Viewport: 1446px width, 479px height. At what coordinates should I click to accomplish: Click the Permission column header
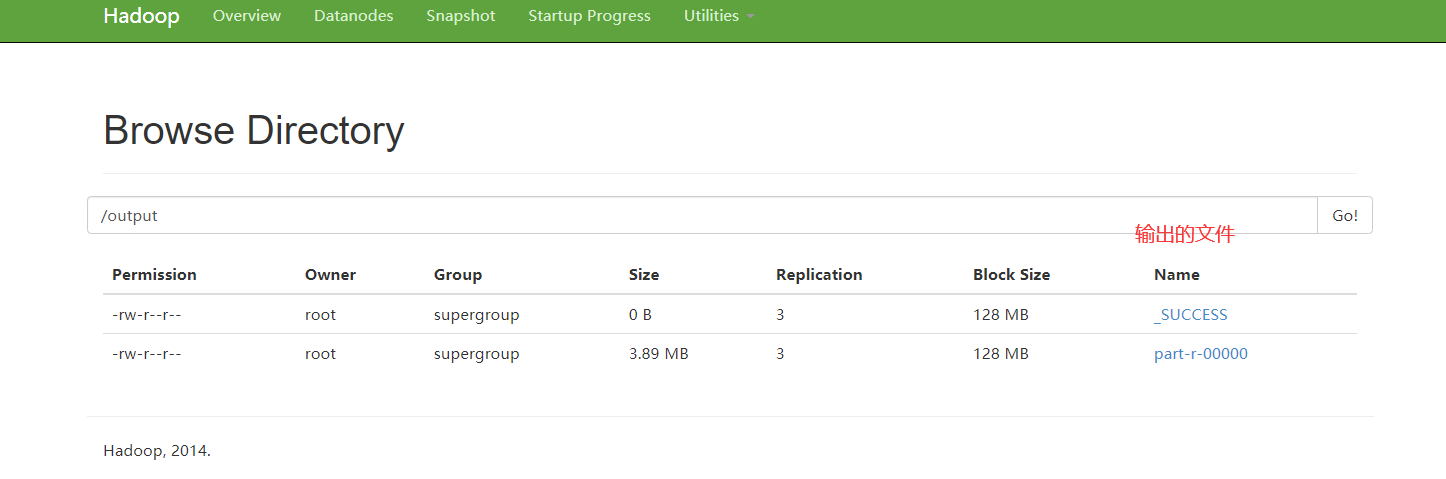coord(154,274)
